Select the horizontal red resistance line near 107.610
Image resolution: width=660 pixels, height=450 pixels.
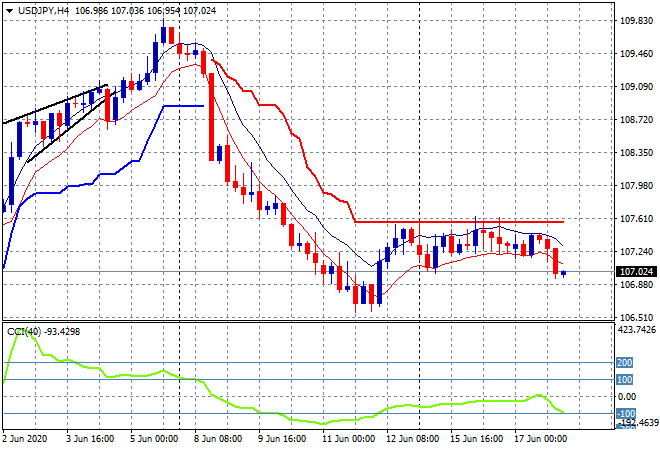coord(459,221)
